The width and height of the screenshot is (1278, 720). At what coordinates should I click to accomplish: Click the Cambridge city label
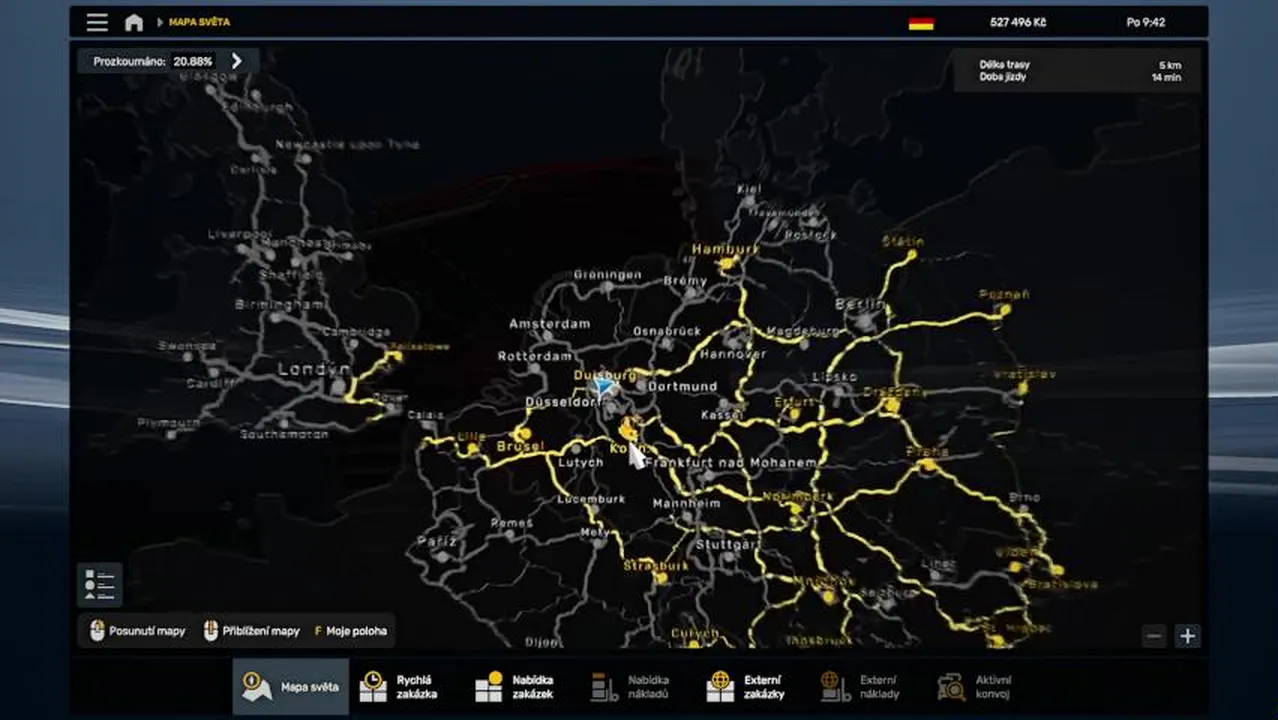click(356, 331)
